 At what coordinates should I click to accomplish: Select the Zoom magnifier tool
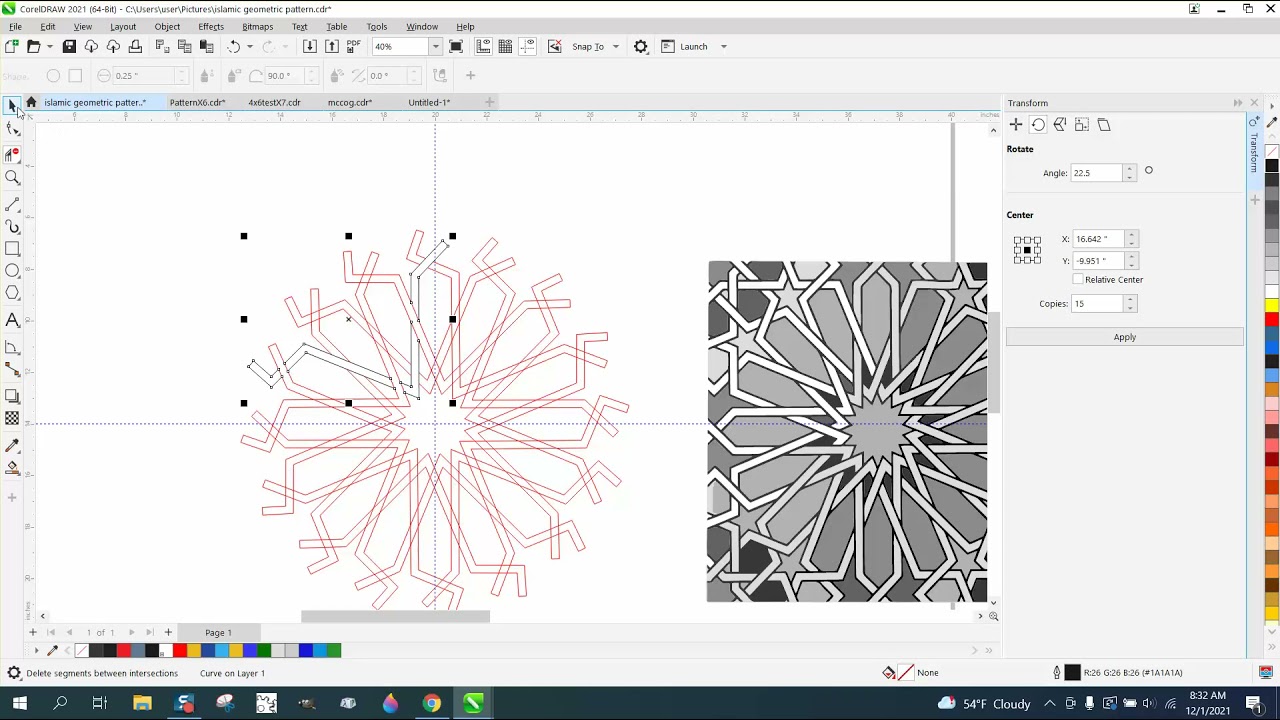pos(12,178)
